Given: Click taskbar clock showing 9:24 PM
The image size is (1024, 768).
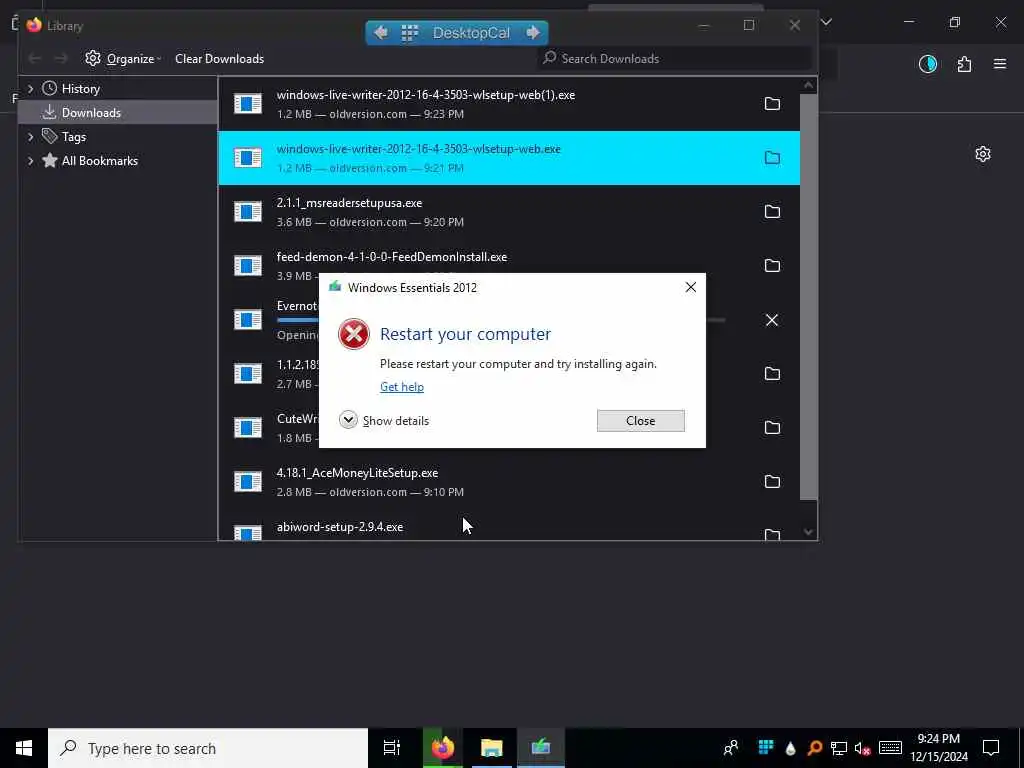Looking at the screenshot, I should 938,748.
